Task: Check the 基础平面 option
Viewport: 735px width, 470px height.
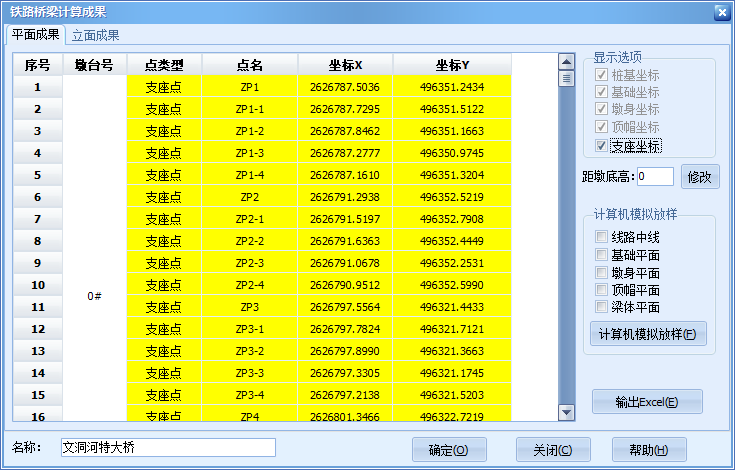Action: tap(601, 255)
